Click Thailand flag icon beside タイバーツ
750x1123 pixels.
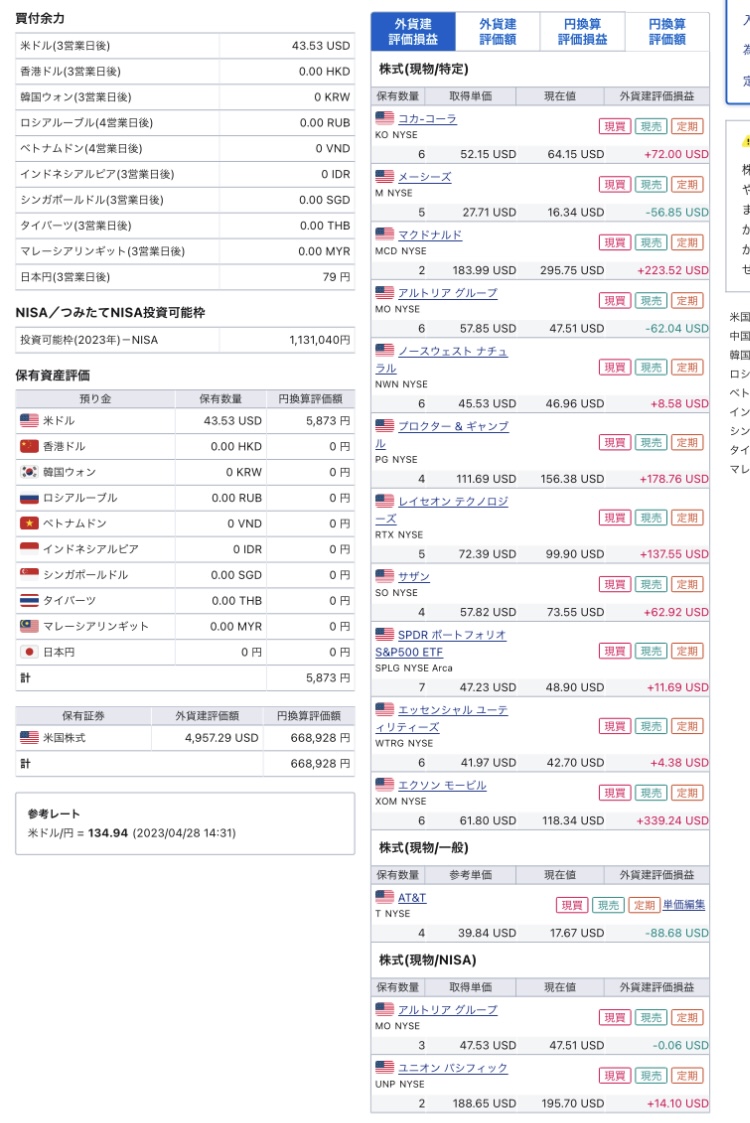pyautogui.click(x=29, y=600)
